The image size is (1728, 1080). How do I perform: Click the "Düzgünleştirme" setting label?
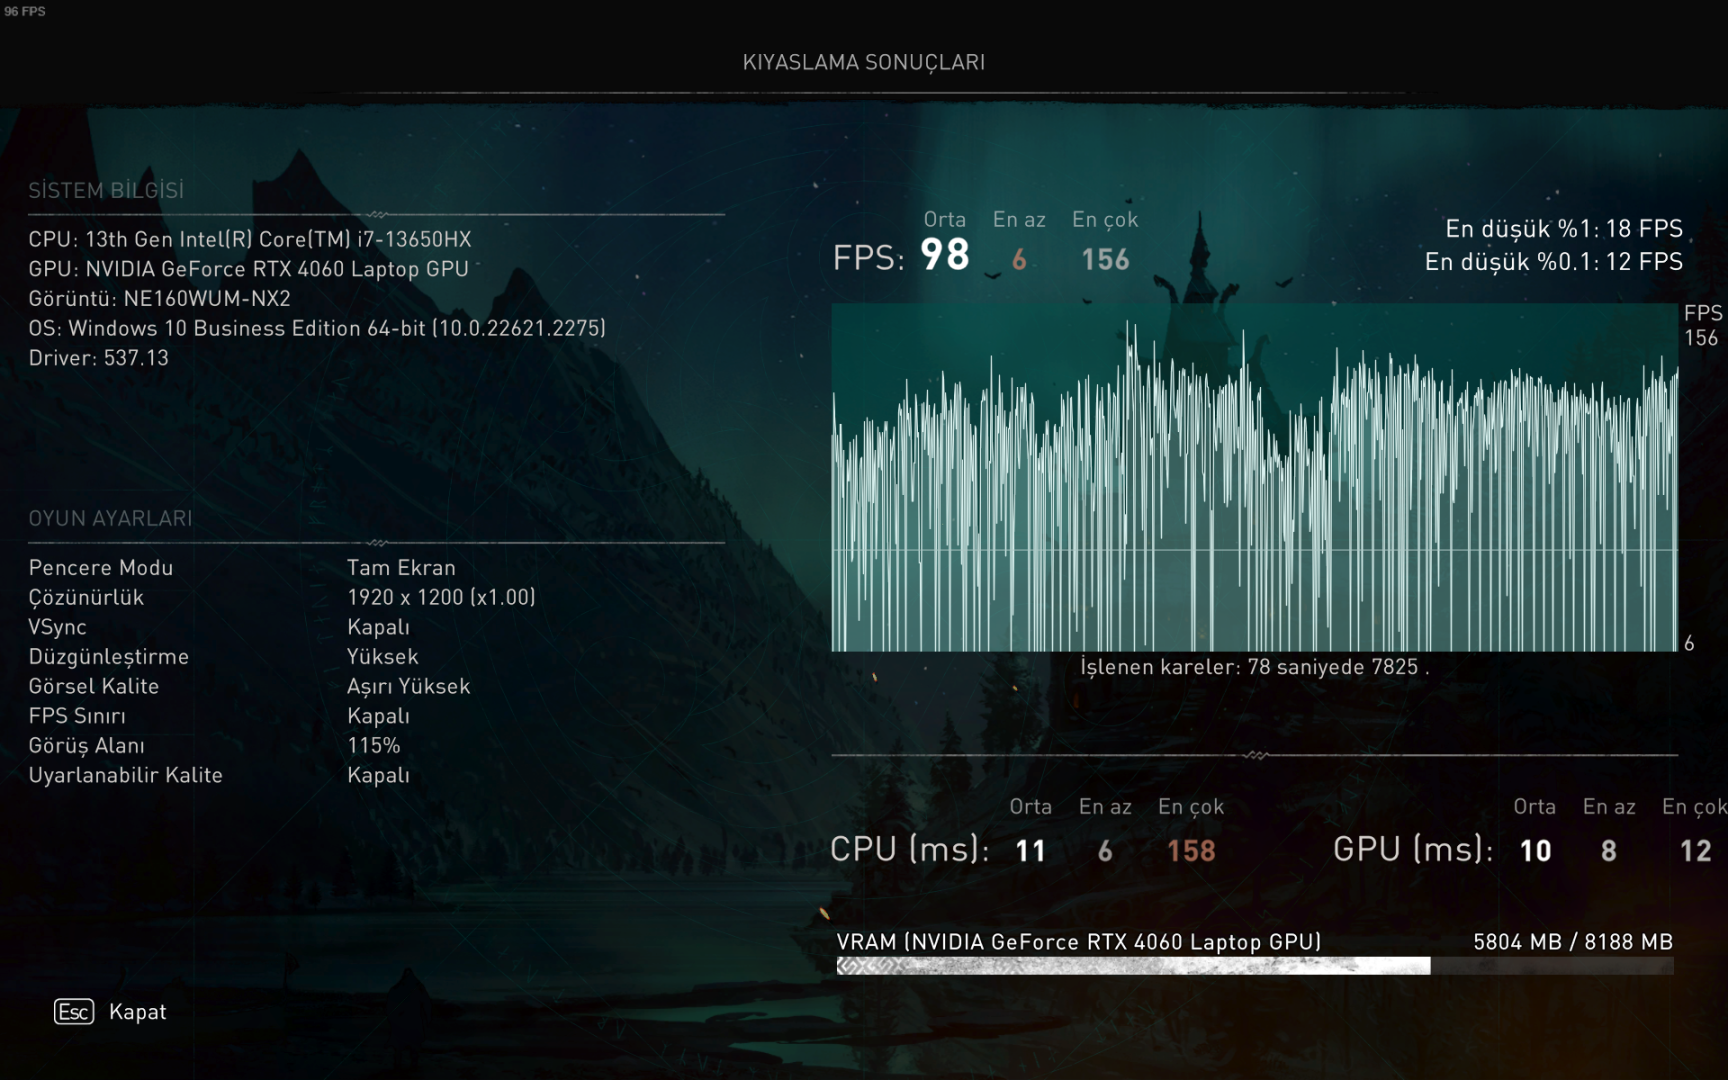[109, 657]
